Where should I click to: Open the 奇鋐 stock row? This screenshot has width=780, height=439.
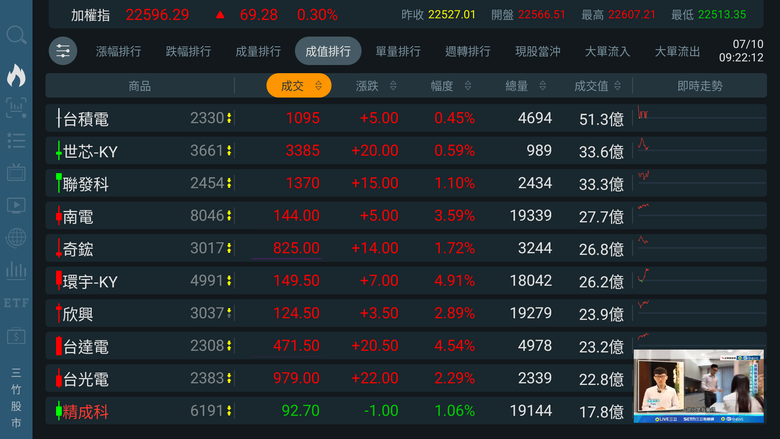(x=406, y=248)
